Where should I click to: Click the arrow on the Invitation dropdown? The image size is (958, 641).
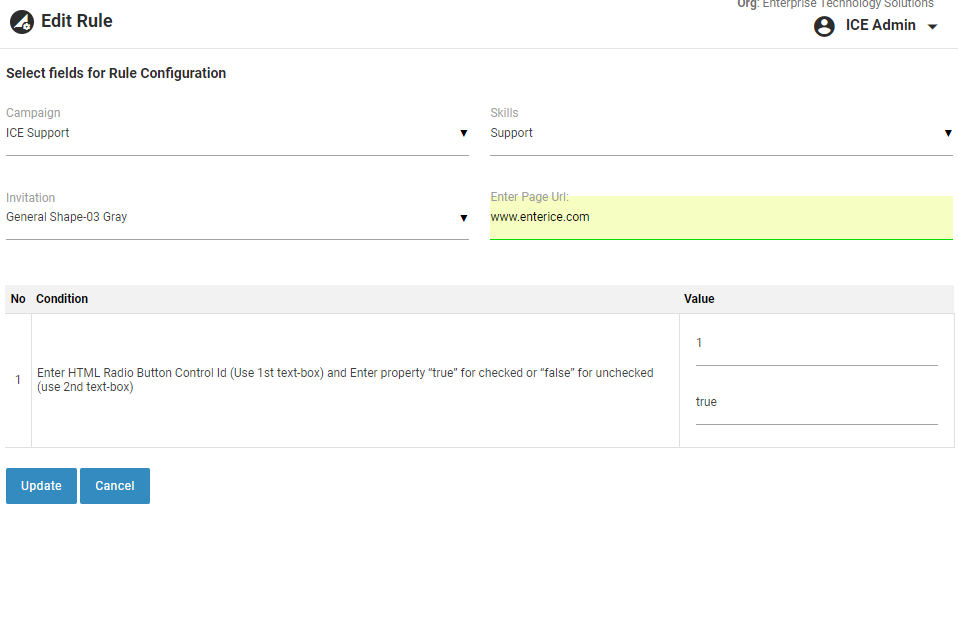[x=463, y=217]
